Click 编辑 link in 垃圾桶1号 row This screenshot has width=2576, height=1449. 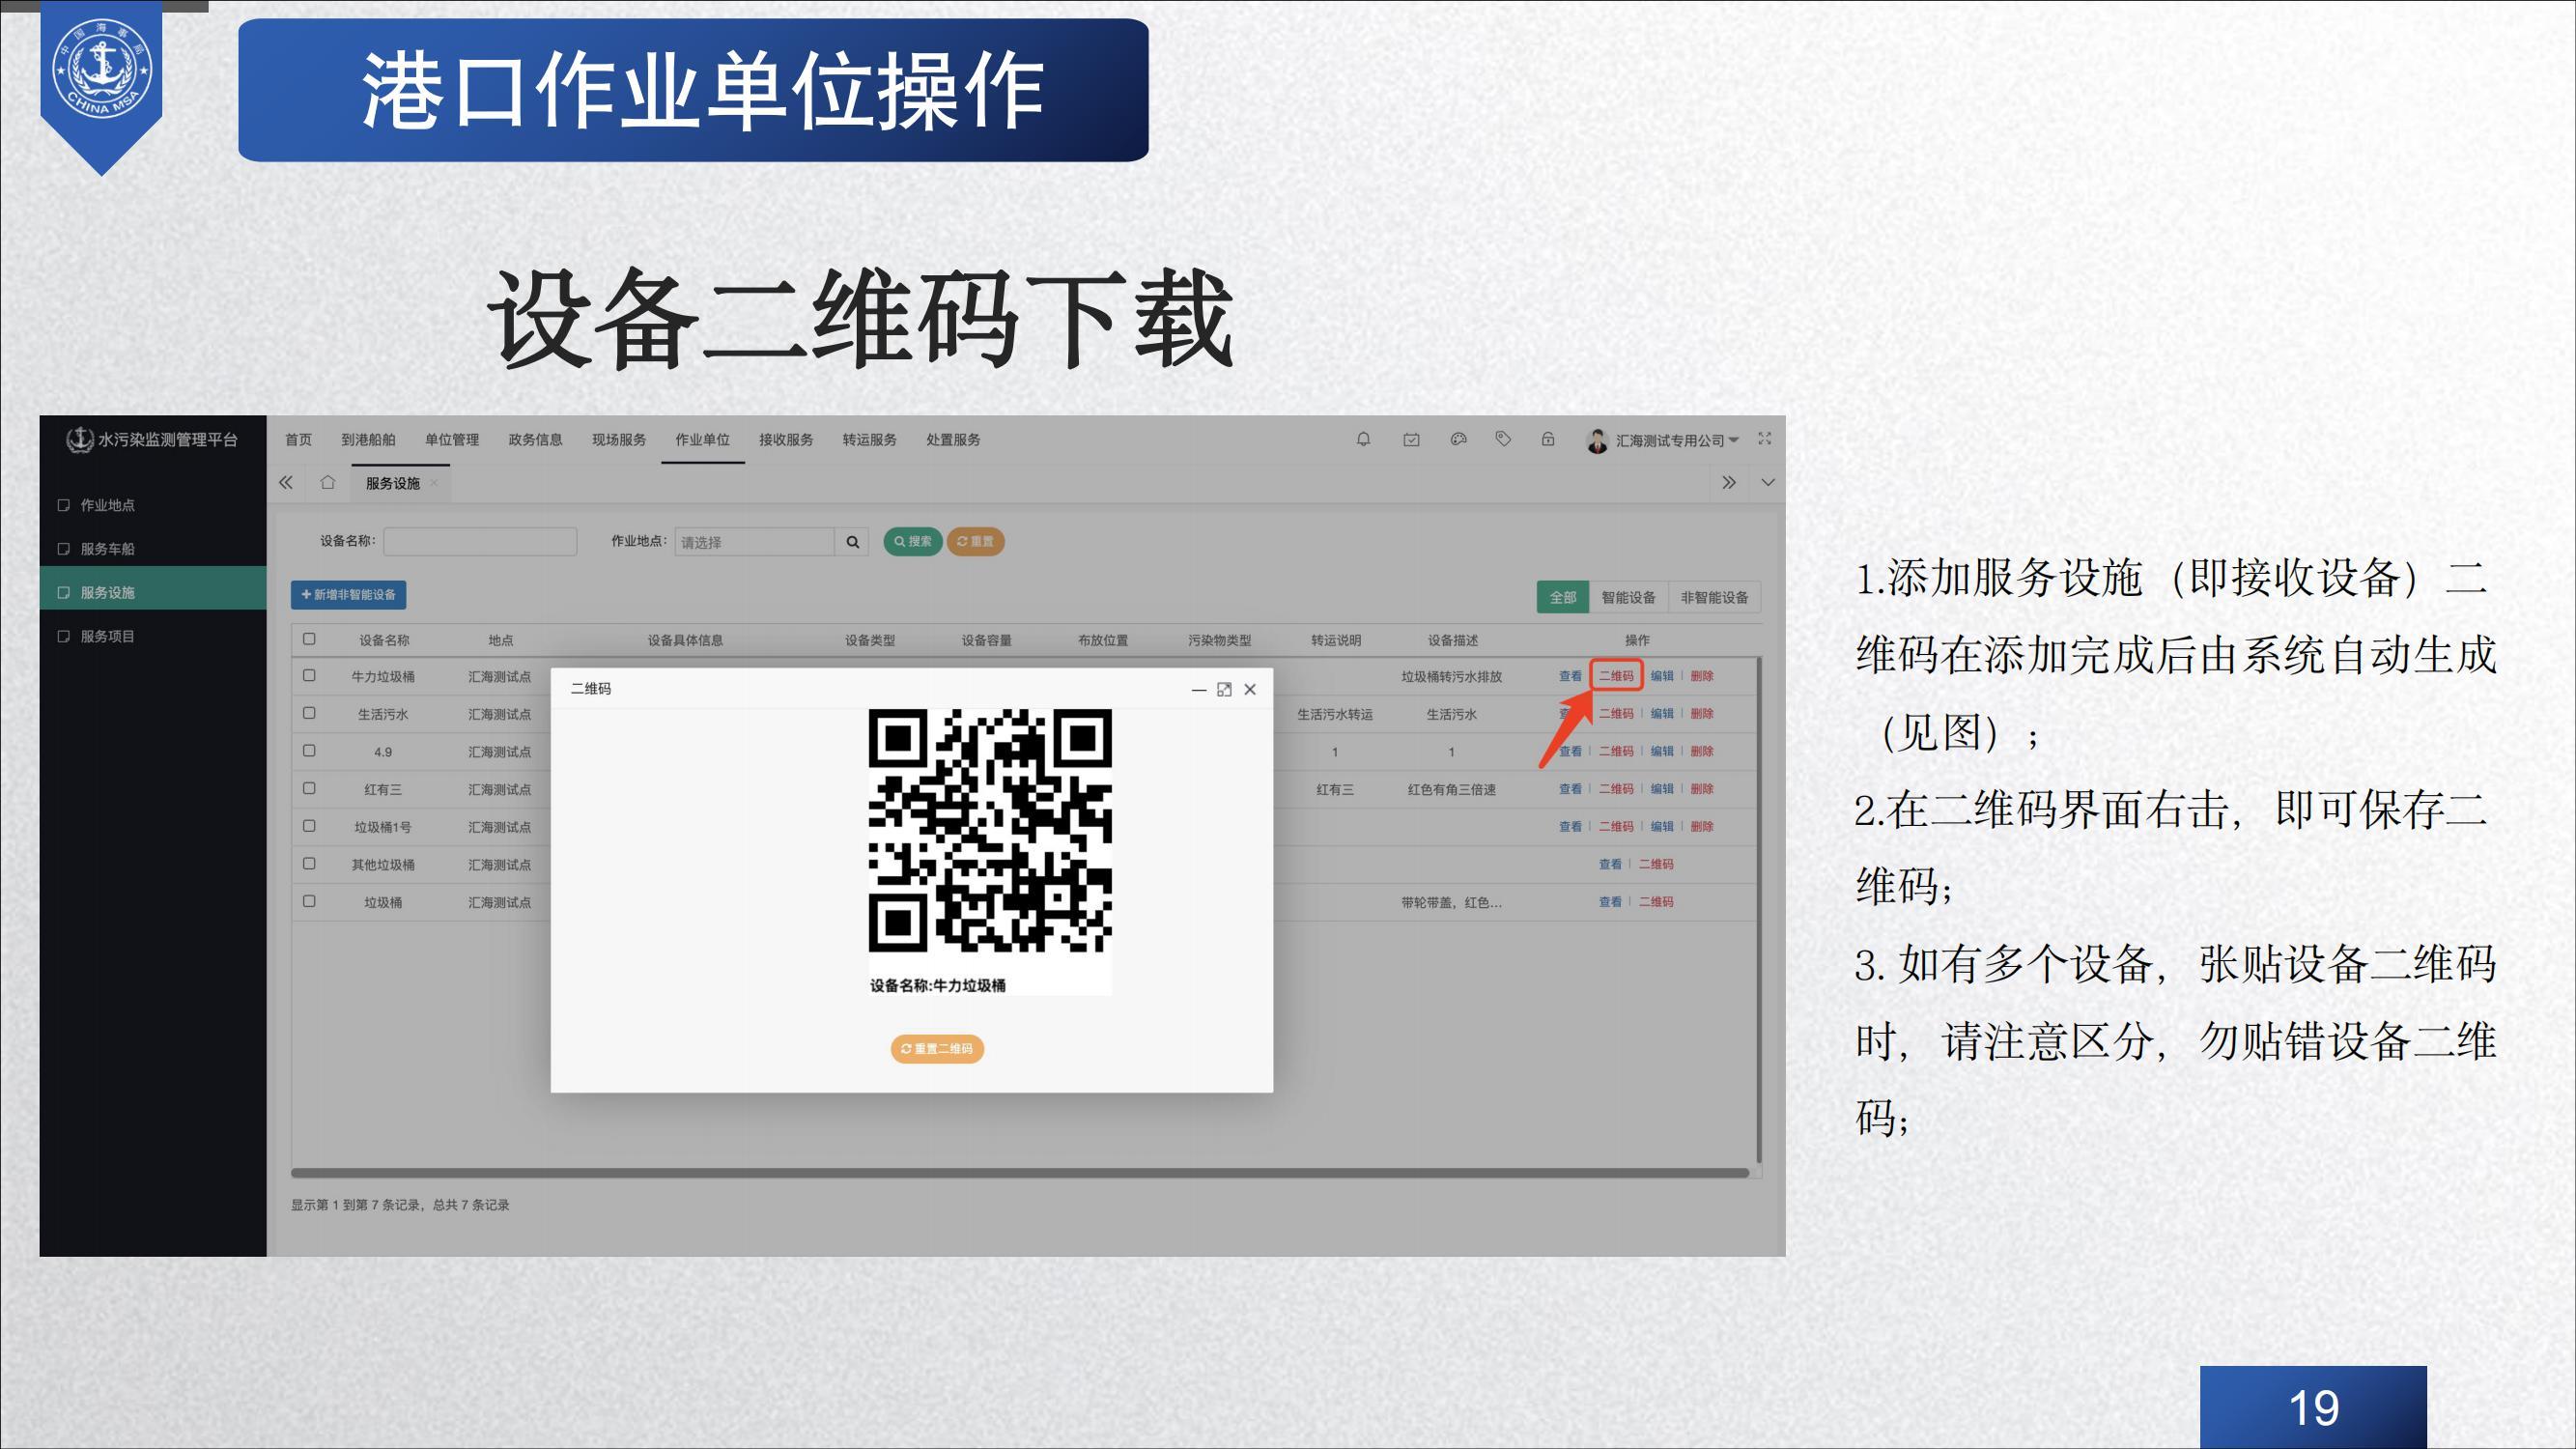click(1662, 827)
